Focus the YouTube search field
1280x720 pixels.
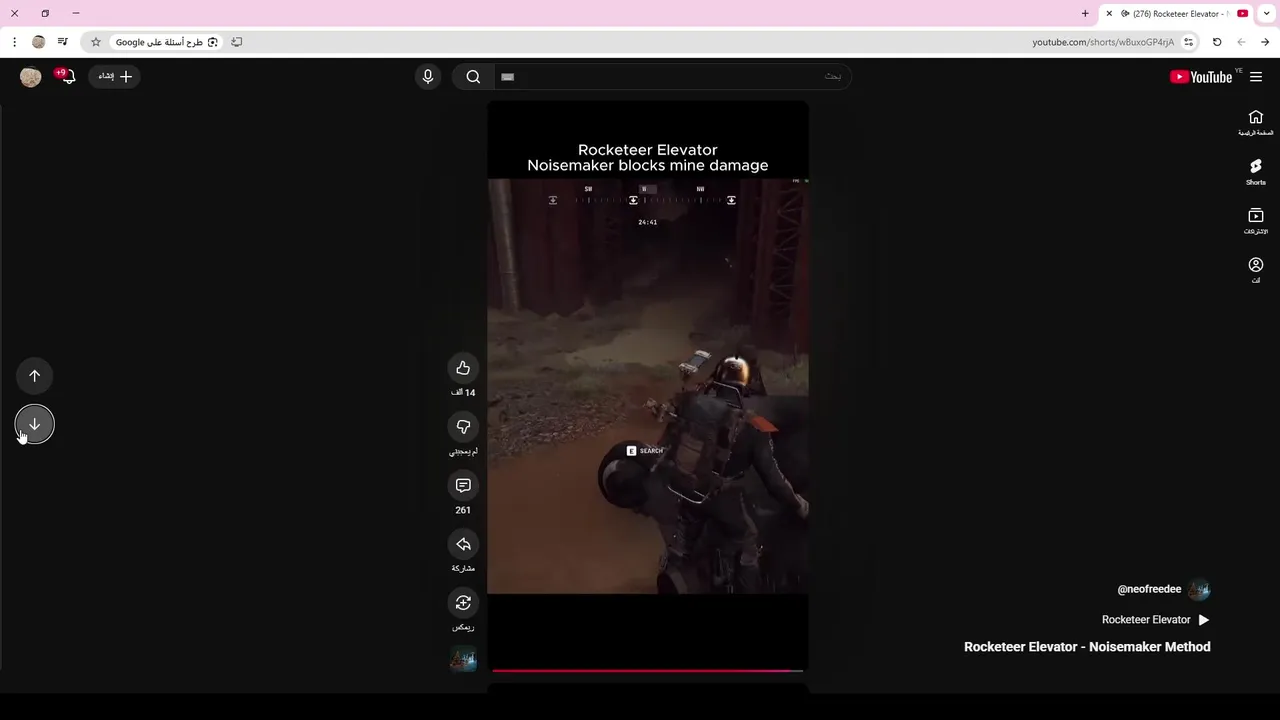671,77
